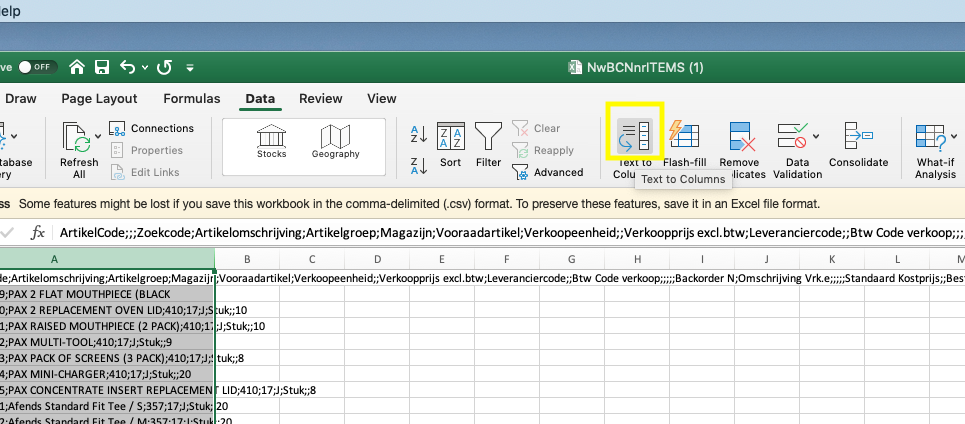Choose the Stocks data type
This screenshot has width=965, height=424.
(x=271, y=143)
